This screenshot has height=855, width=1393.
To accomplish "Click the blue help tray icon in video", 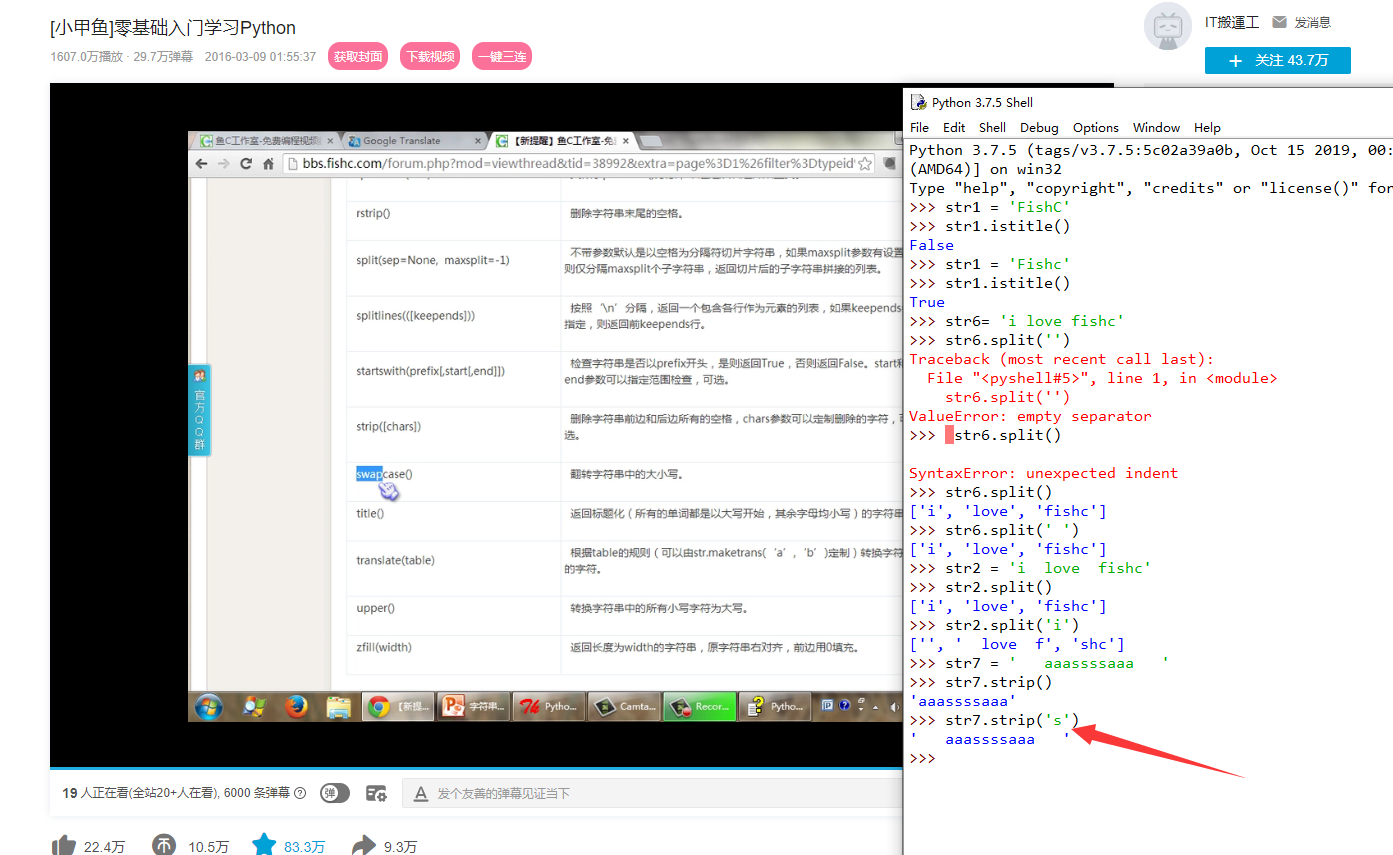I will pos(844,705).
